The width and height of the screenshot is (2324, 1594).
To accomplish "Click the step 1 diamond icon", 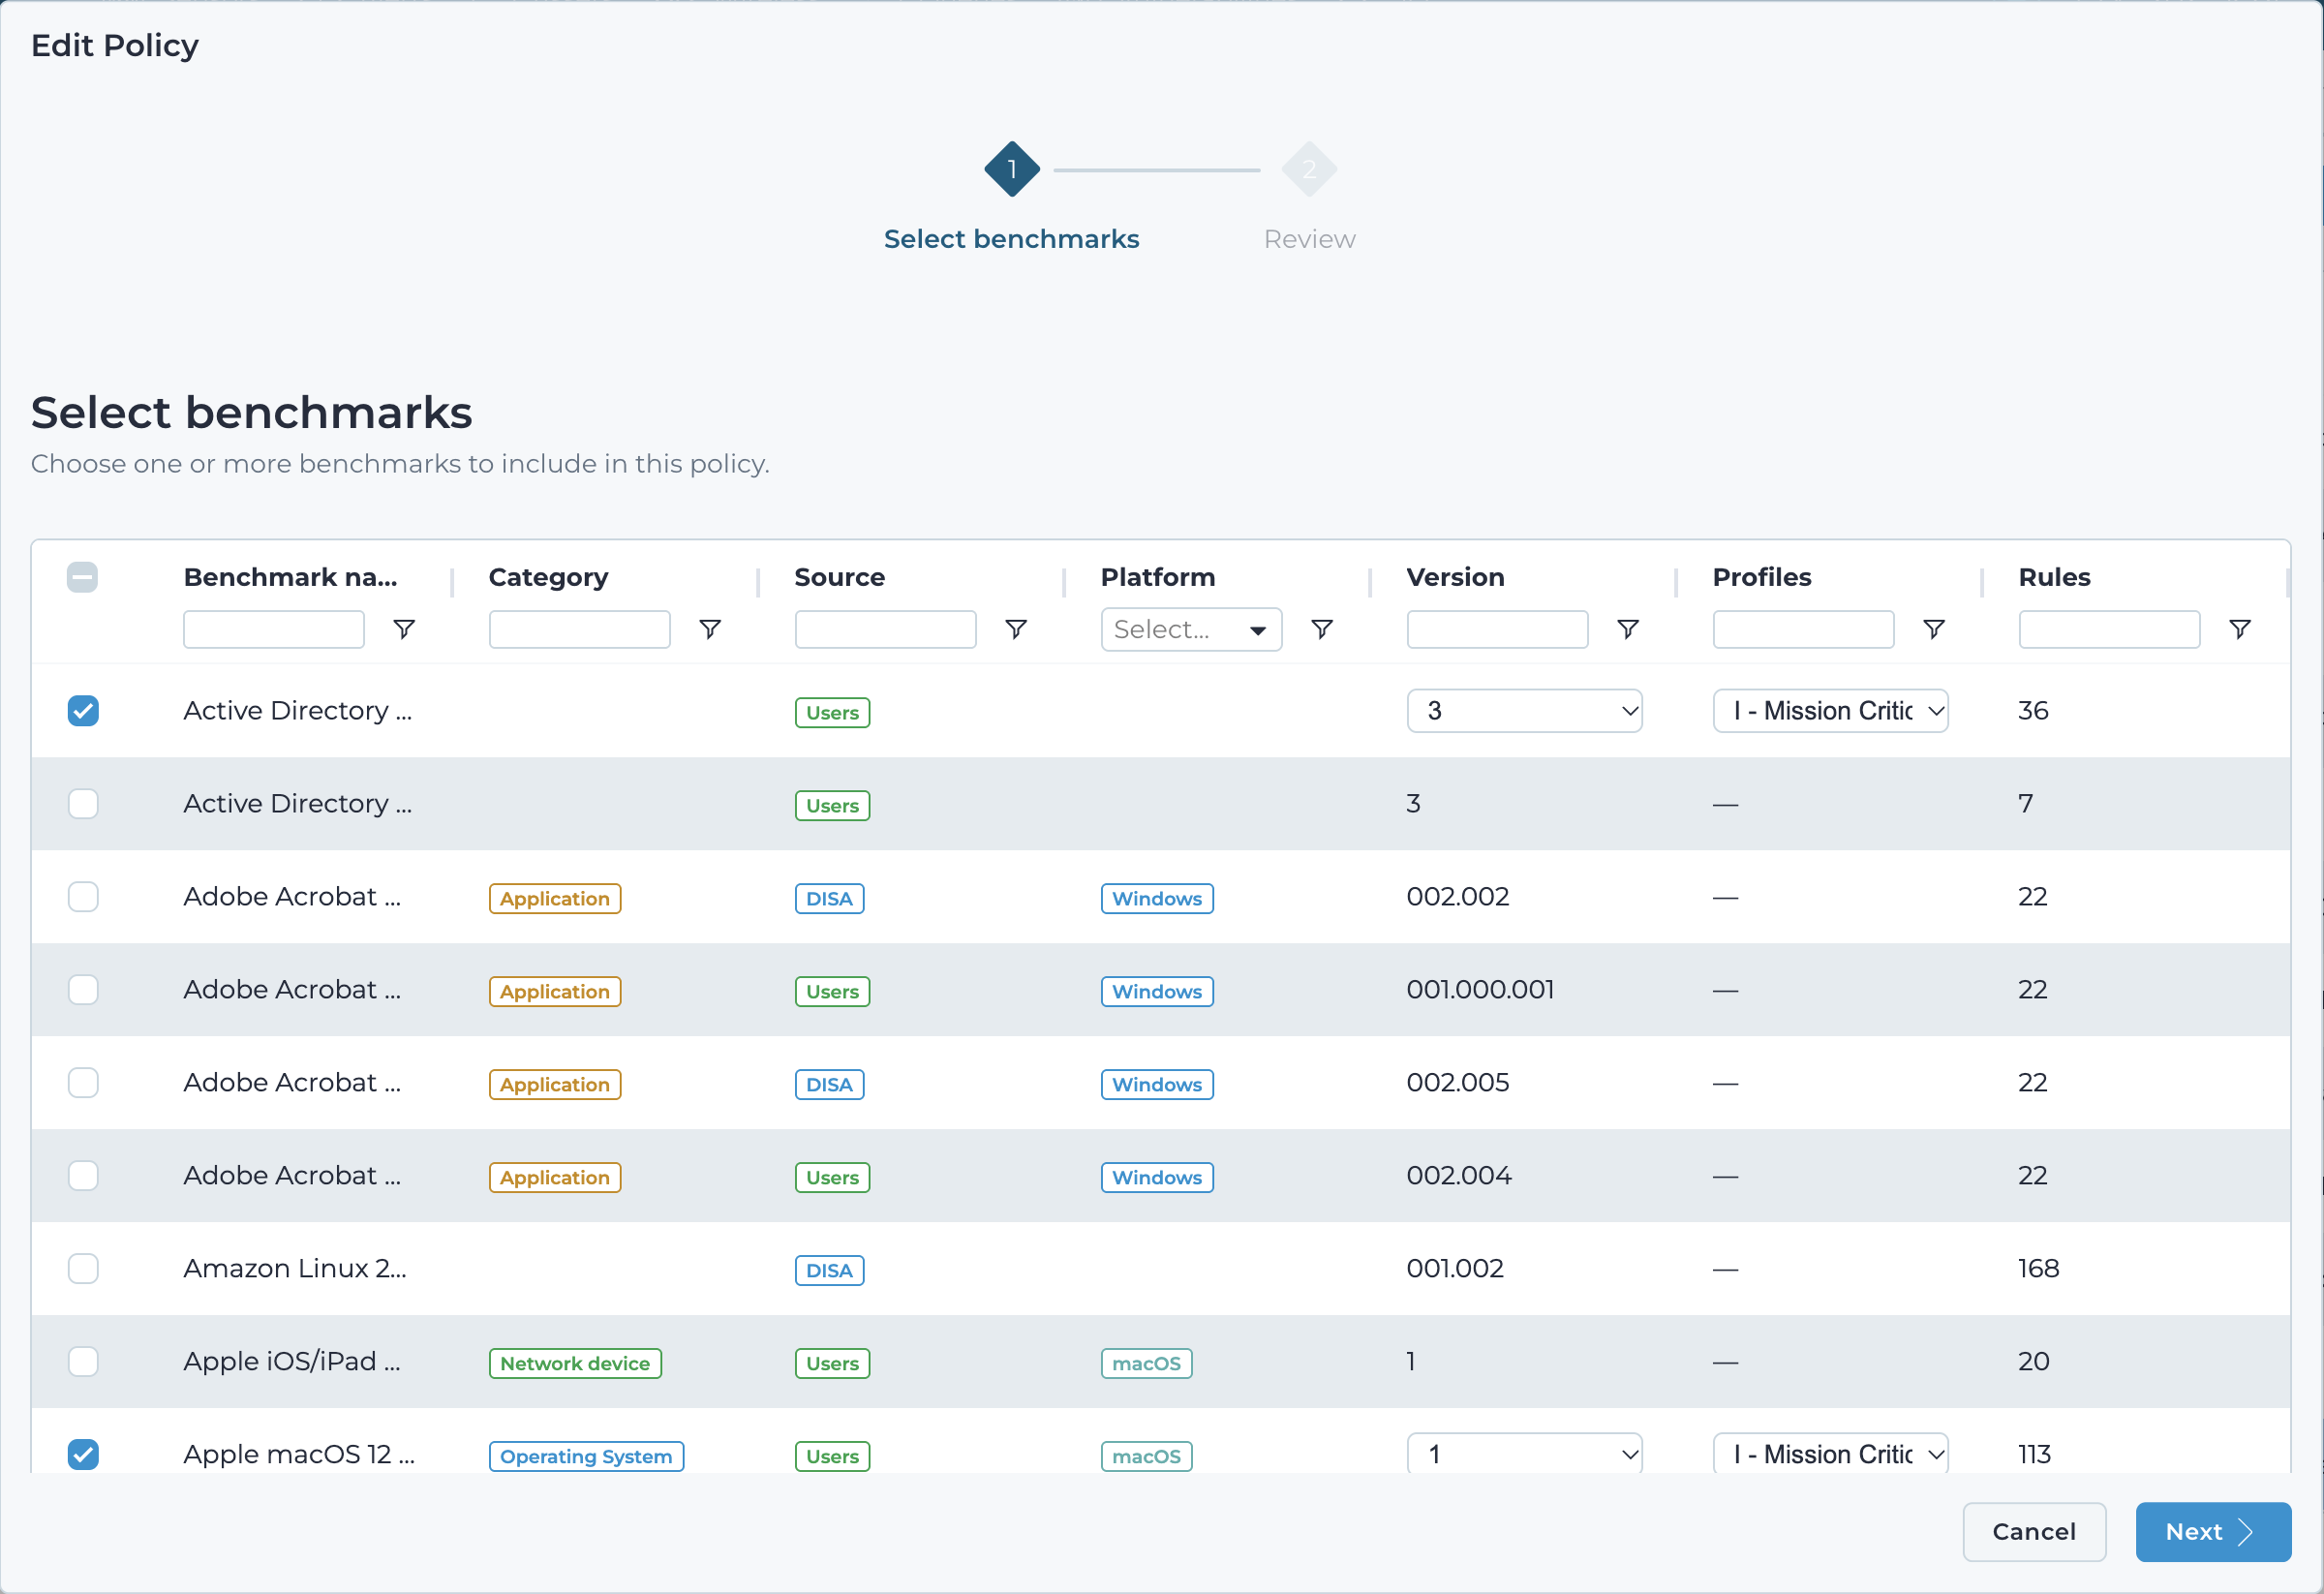I will (x=1012, y=169).
